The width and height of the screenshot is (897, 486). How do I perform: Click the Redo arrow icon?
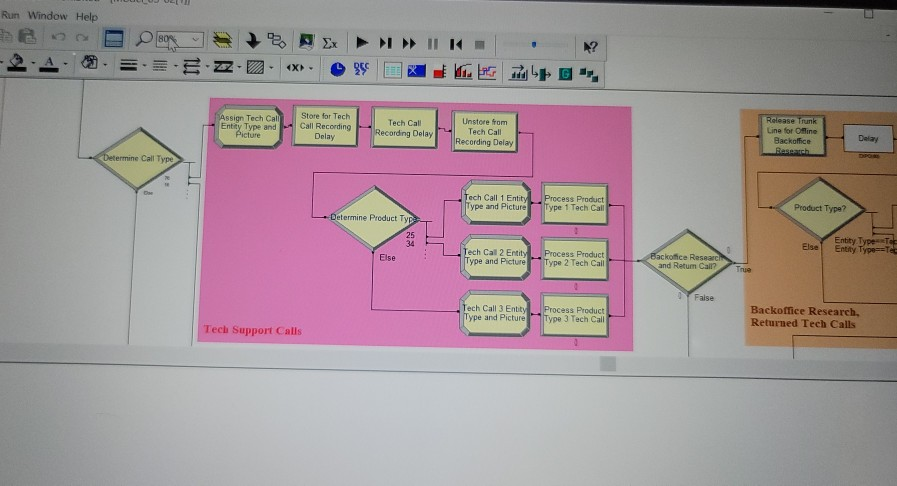click(x=82, y=38)
